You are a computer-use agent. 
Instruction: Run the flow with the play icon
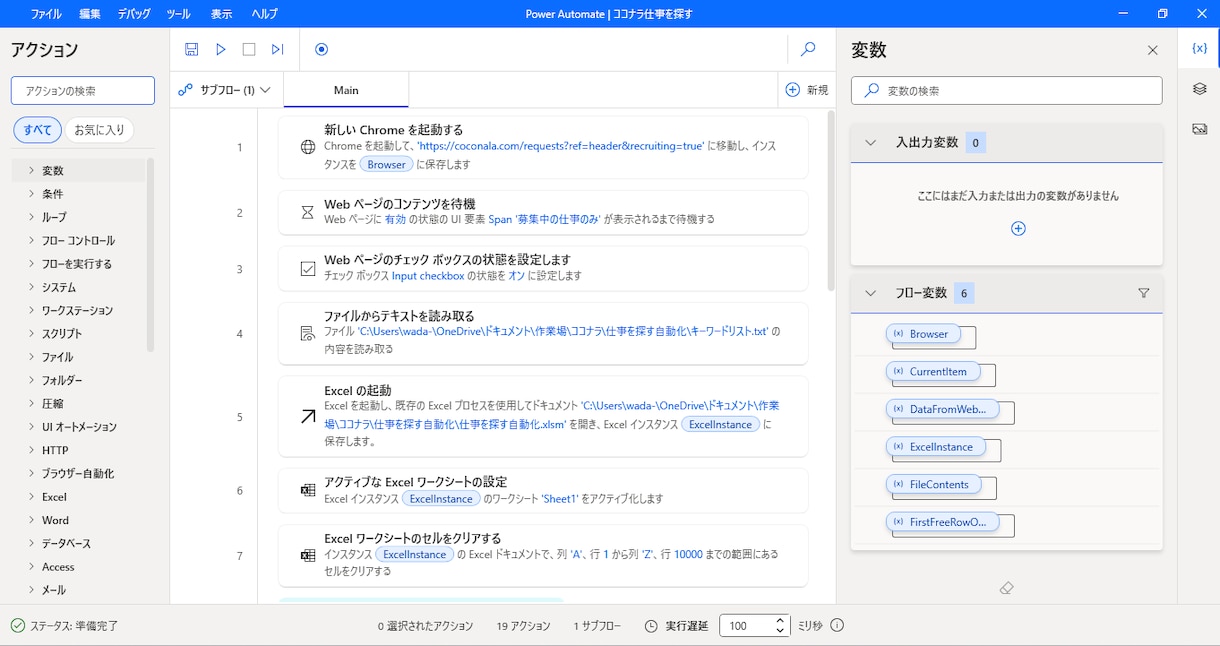[221, 49]
